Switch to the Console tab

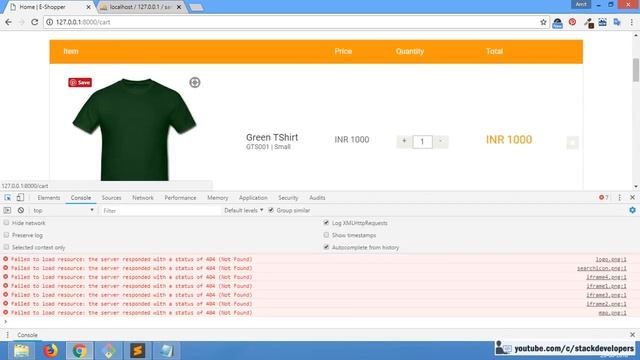coord(81,198)
